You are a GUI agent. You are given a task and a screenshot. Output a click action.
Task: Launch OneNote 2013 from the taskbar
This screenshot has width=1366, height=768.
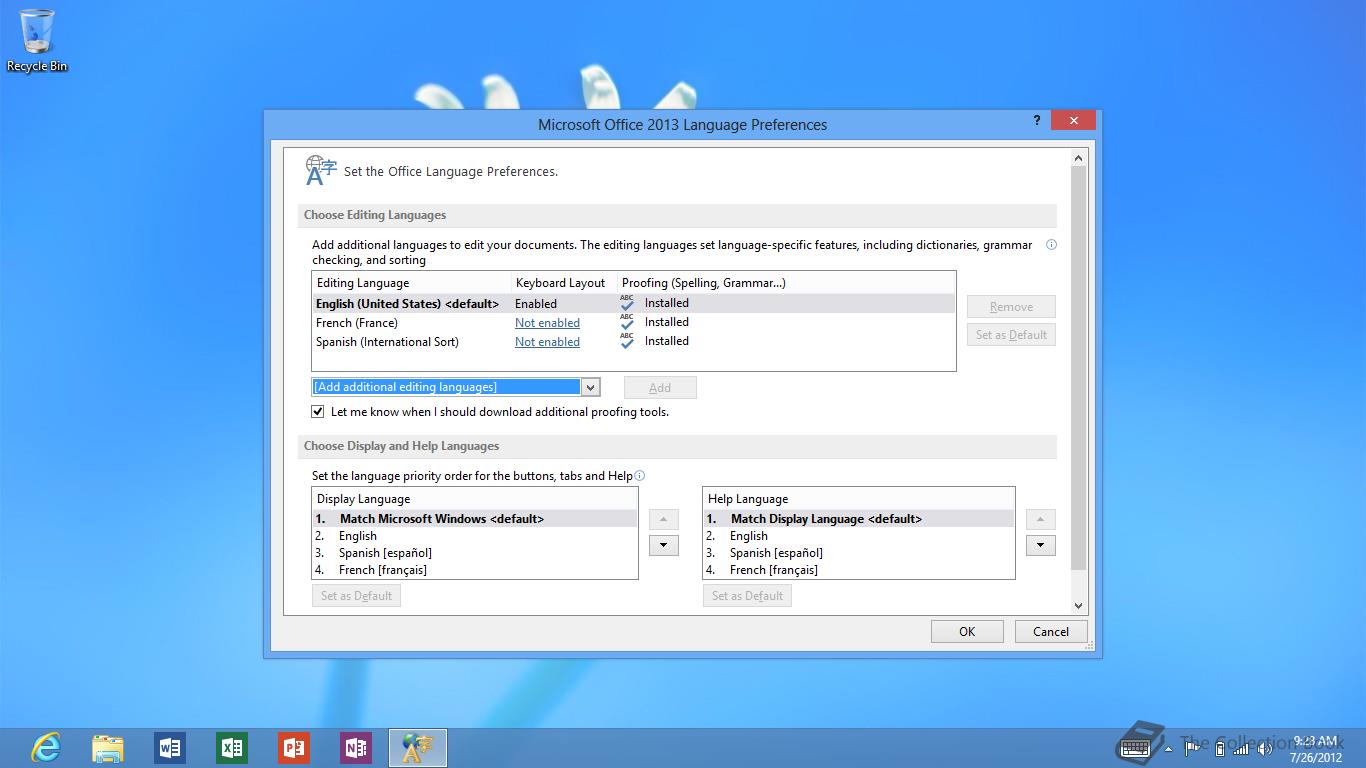click(356, 747)
